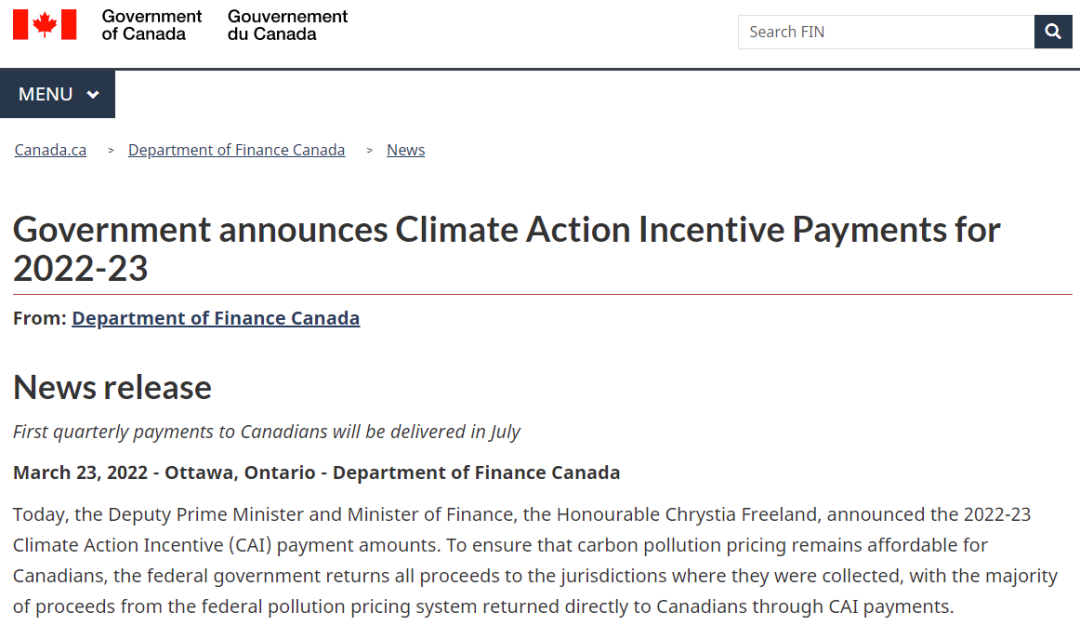Click the Climate Action Incentive Payments headline
Image resolution: width=1080 pixels, height=626 pixels.
coord(506,230)
